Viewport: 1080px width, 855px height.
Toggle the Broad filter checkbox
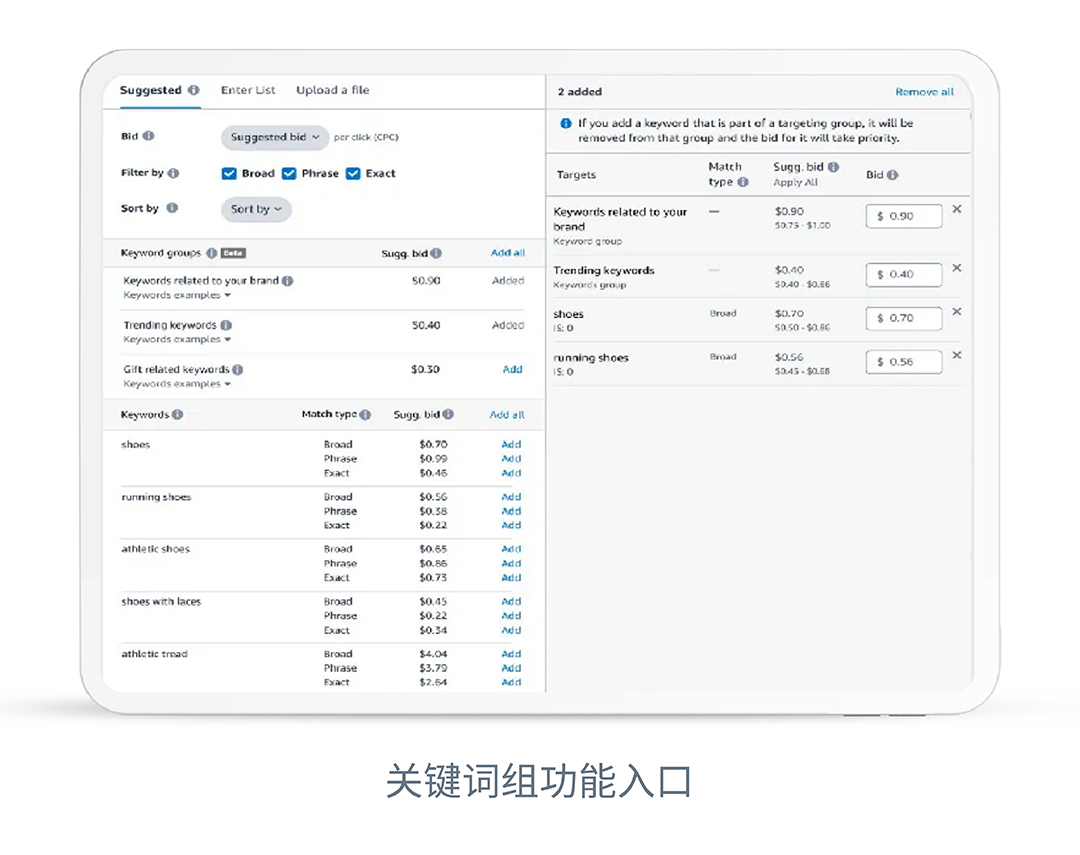click(229, 174)
